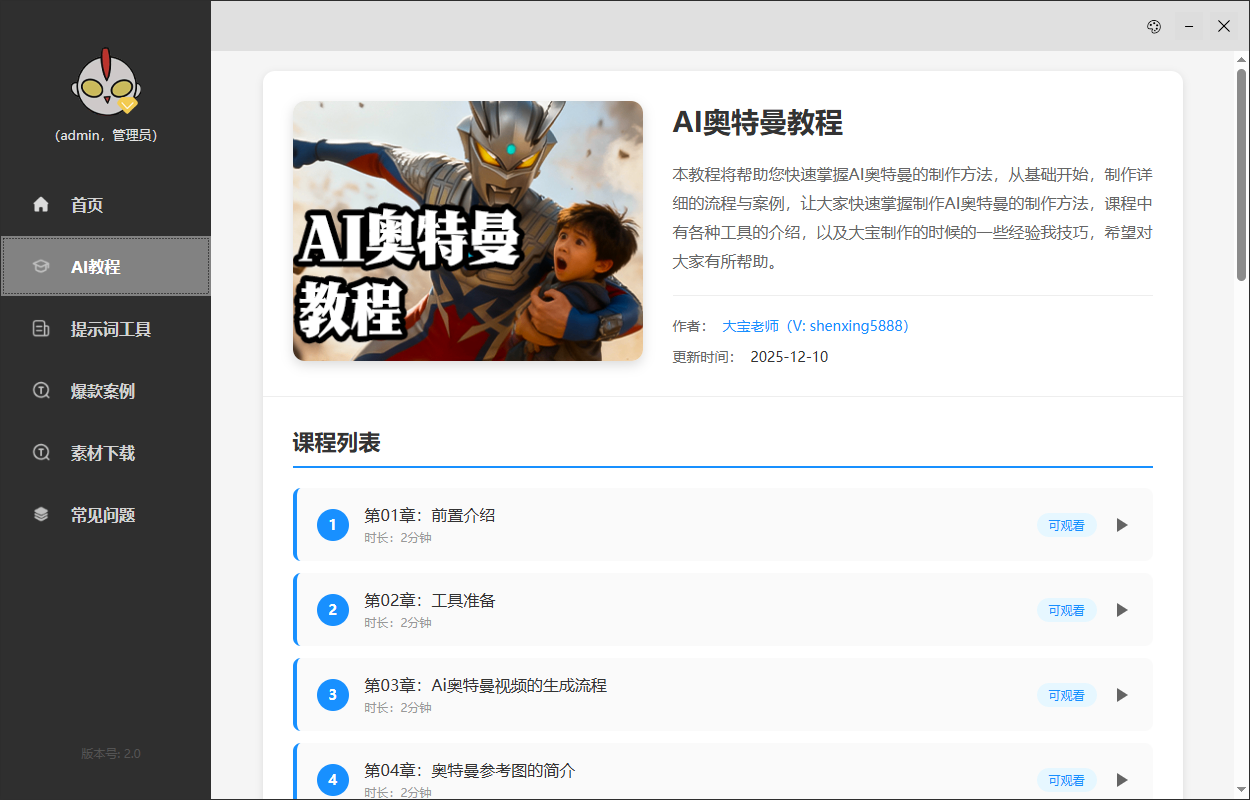Viewport: 1250px width, 800px height.
Task: Click 可观看 badge on chapter 03
Action: [x=1066, y=695]
